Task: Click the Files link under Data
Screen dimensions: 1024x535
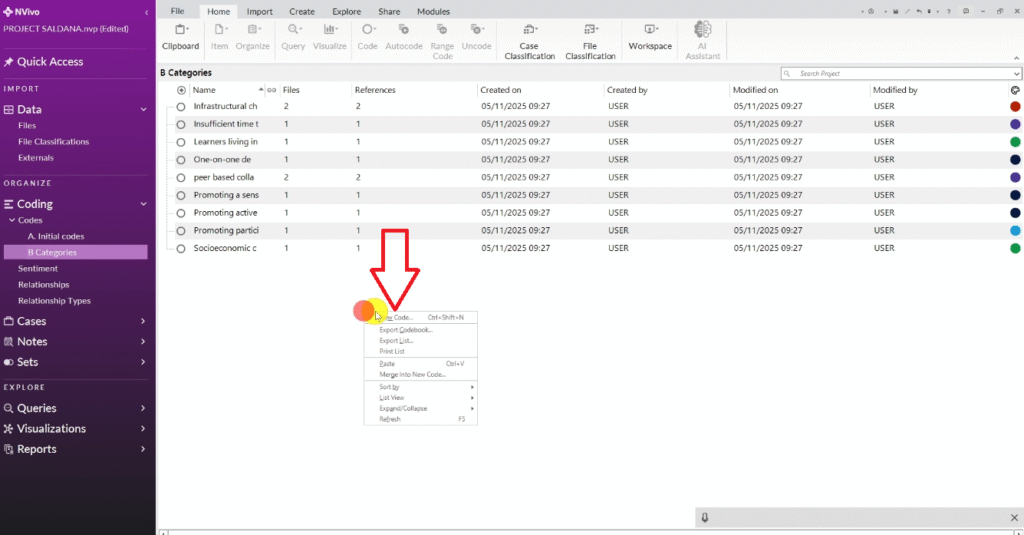Action: click(27, 126)
